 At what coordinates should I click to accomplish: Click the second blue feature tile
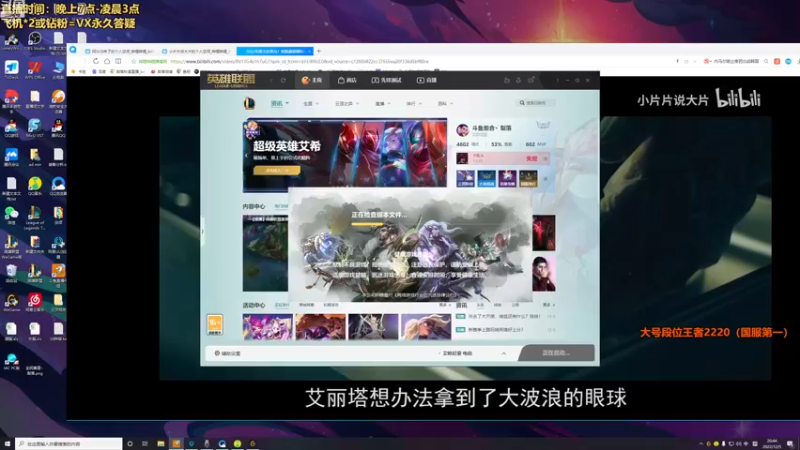[486, 179]
